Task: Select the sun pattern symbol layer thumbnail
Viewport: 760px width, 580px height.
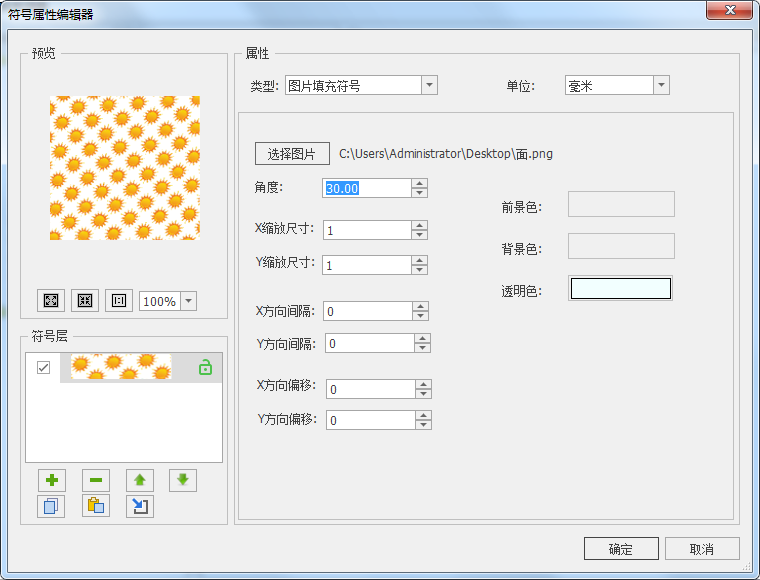Action: click(121, 368)
